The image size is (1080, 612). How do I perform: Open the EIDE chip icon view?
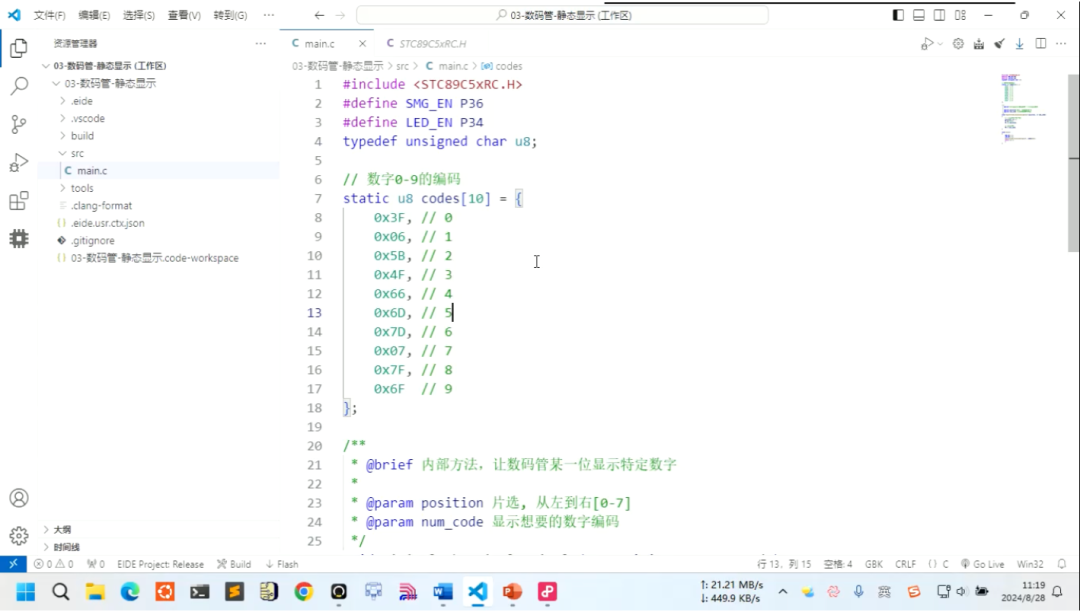click(x=19, y=239)
